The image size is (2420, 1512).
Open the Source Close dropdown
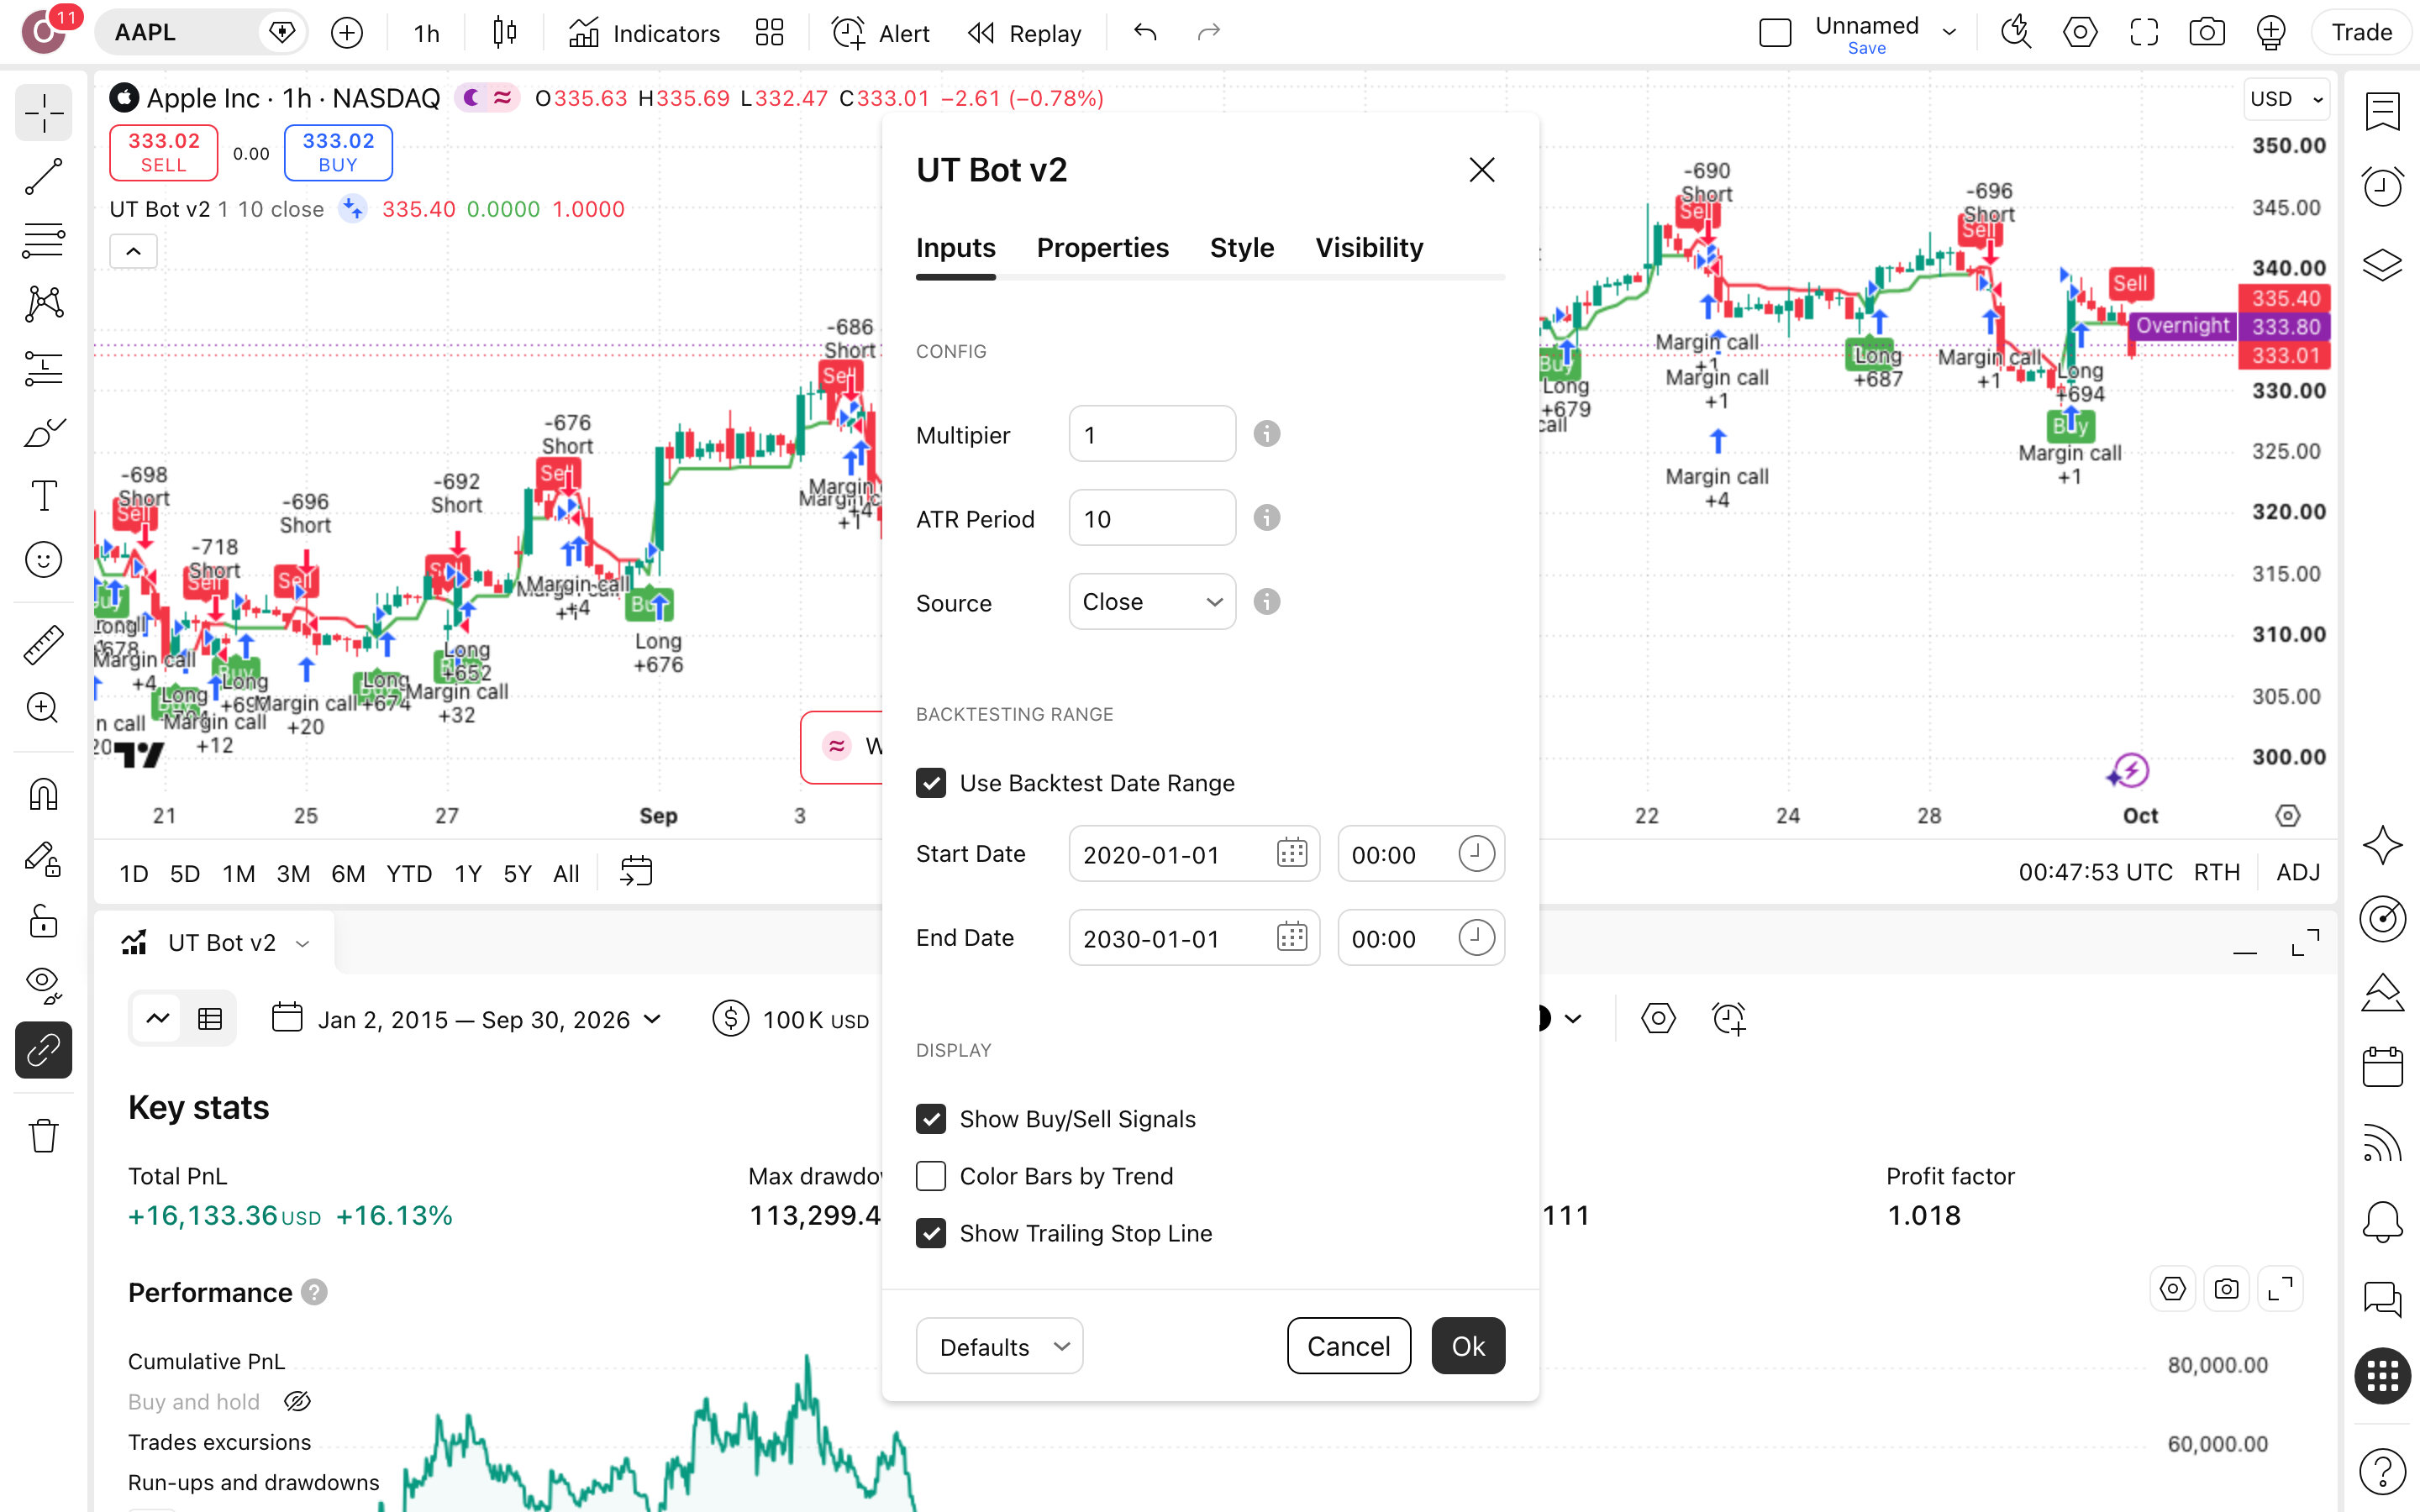(x=1152, y=602)
